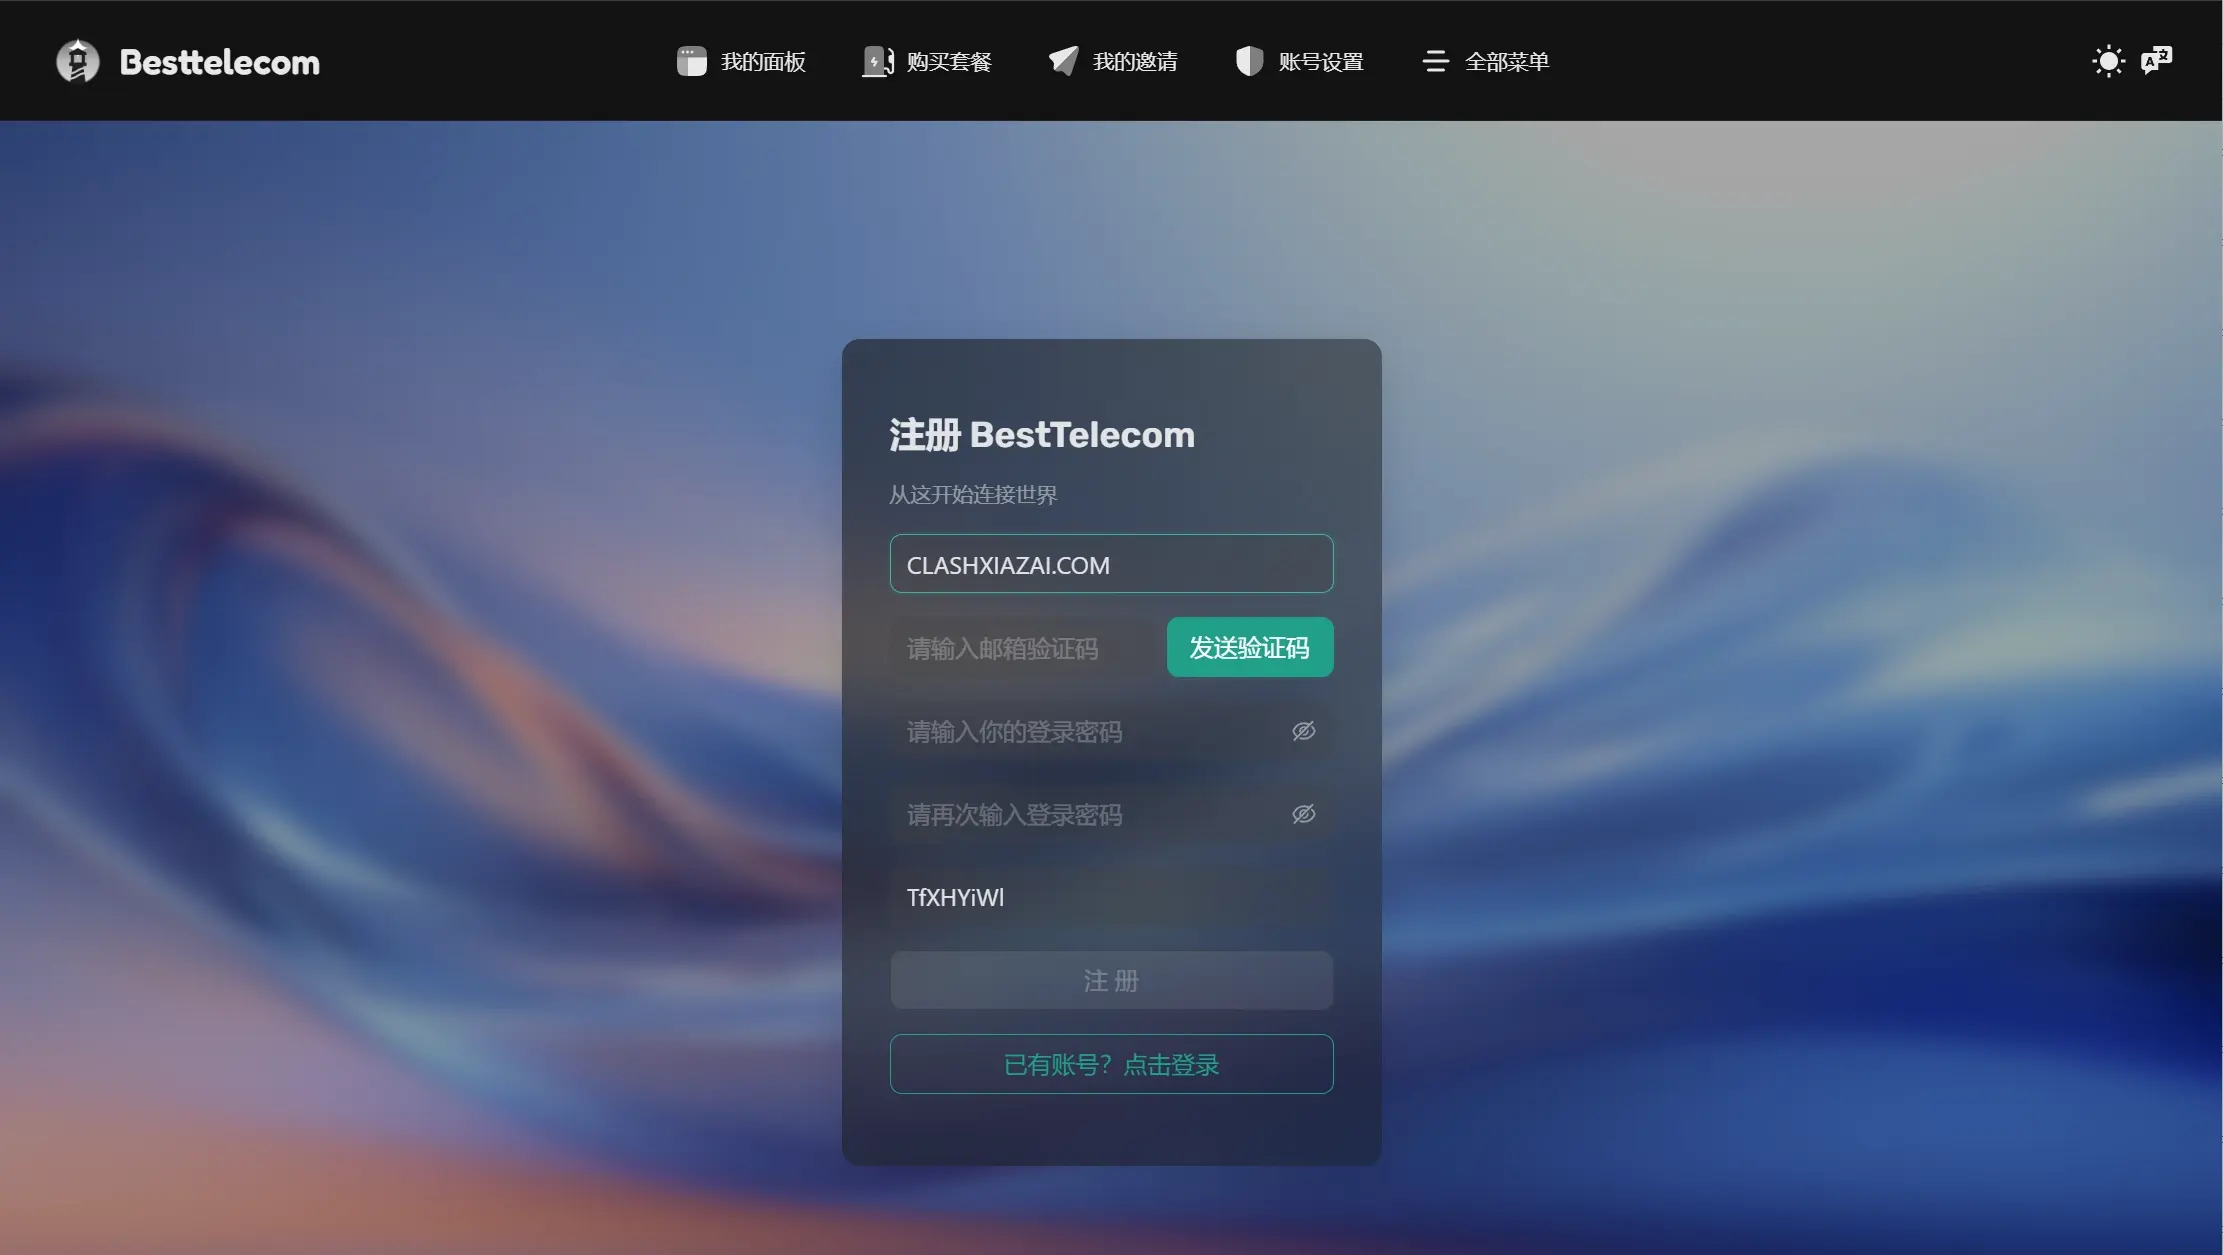Click the dashboard panel icon
This screenshot has width=2223, height=1255.
pos(691,61)
